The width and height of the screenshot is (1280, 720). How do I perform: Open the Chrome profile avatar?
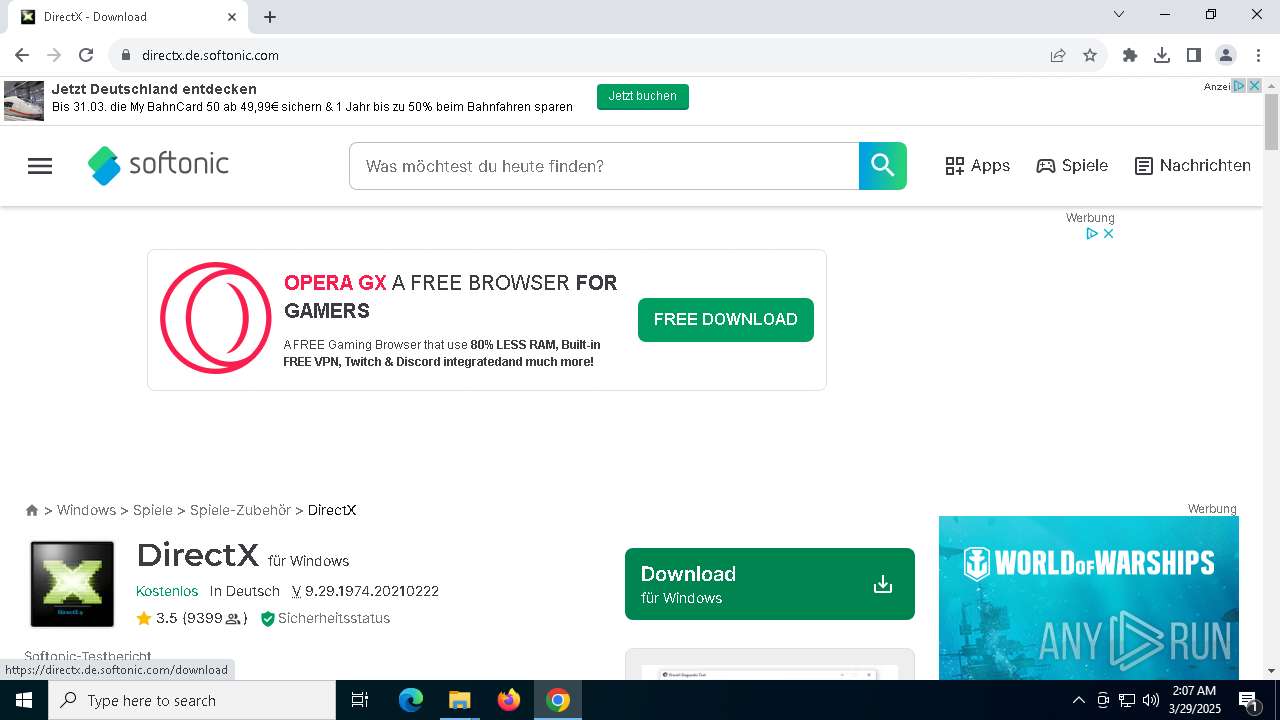1226,55
